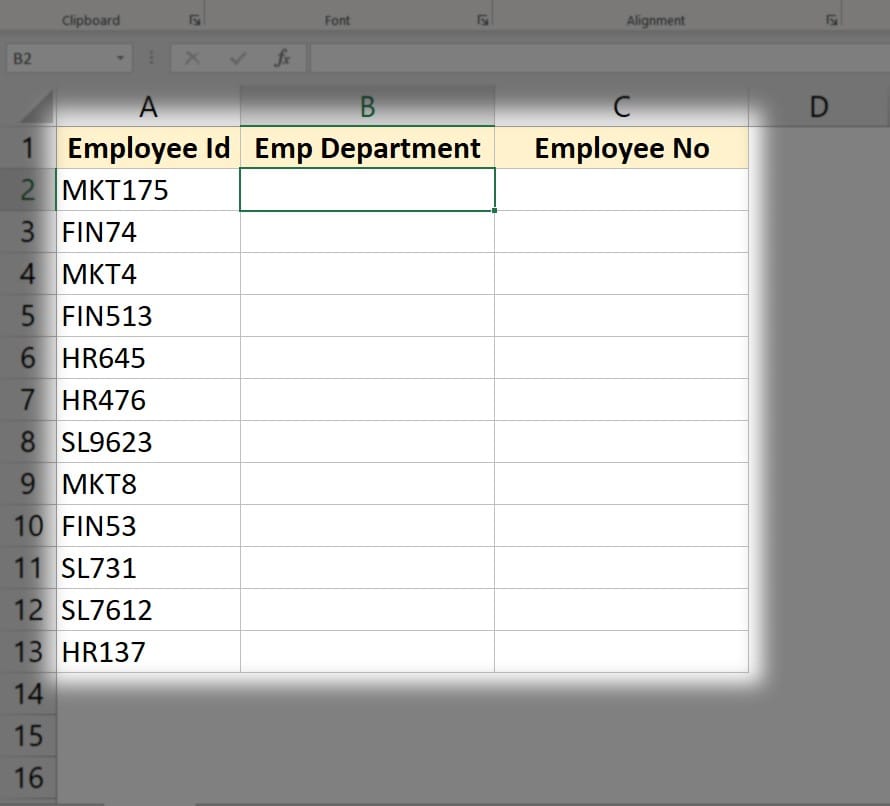Screen dimensions: 890x806
Task: Select column C header
Action: tap(621, 107)
